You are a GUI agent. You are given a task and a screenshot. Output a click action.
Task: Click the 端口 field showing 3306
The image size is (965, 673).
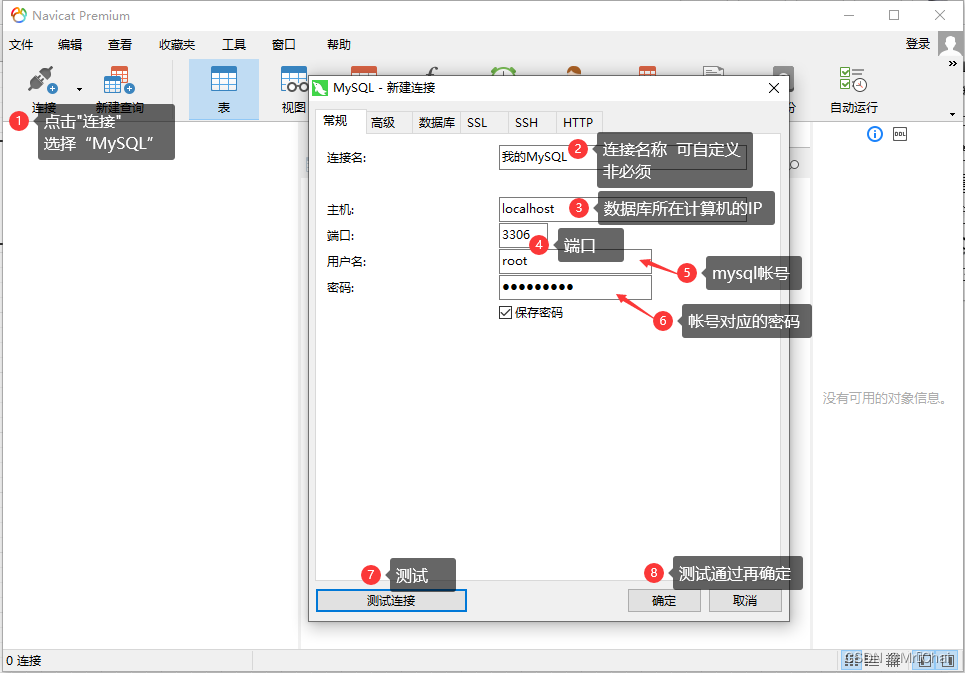point(523,235)
